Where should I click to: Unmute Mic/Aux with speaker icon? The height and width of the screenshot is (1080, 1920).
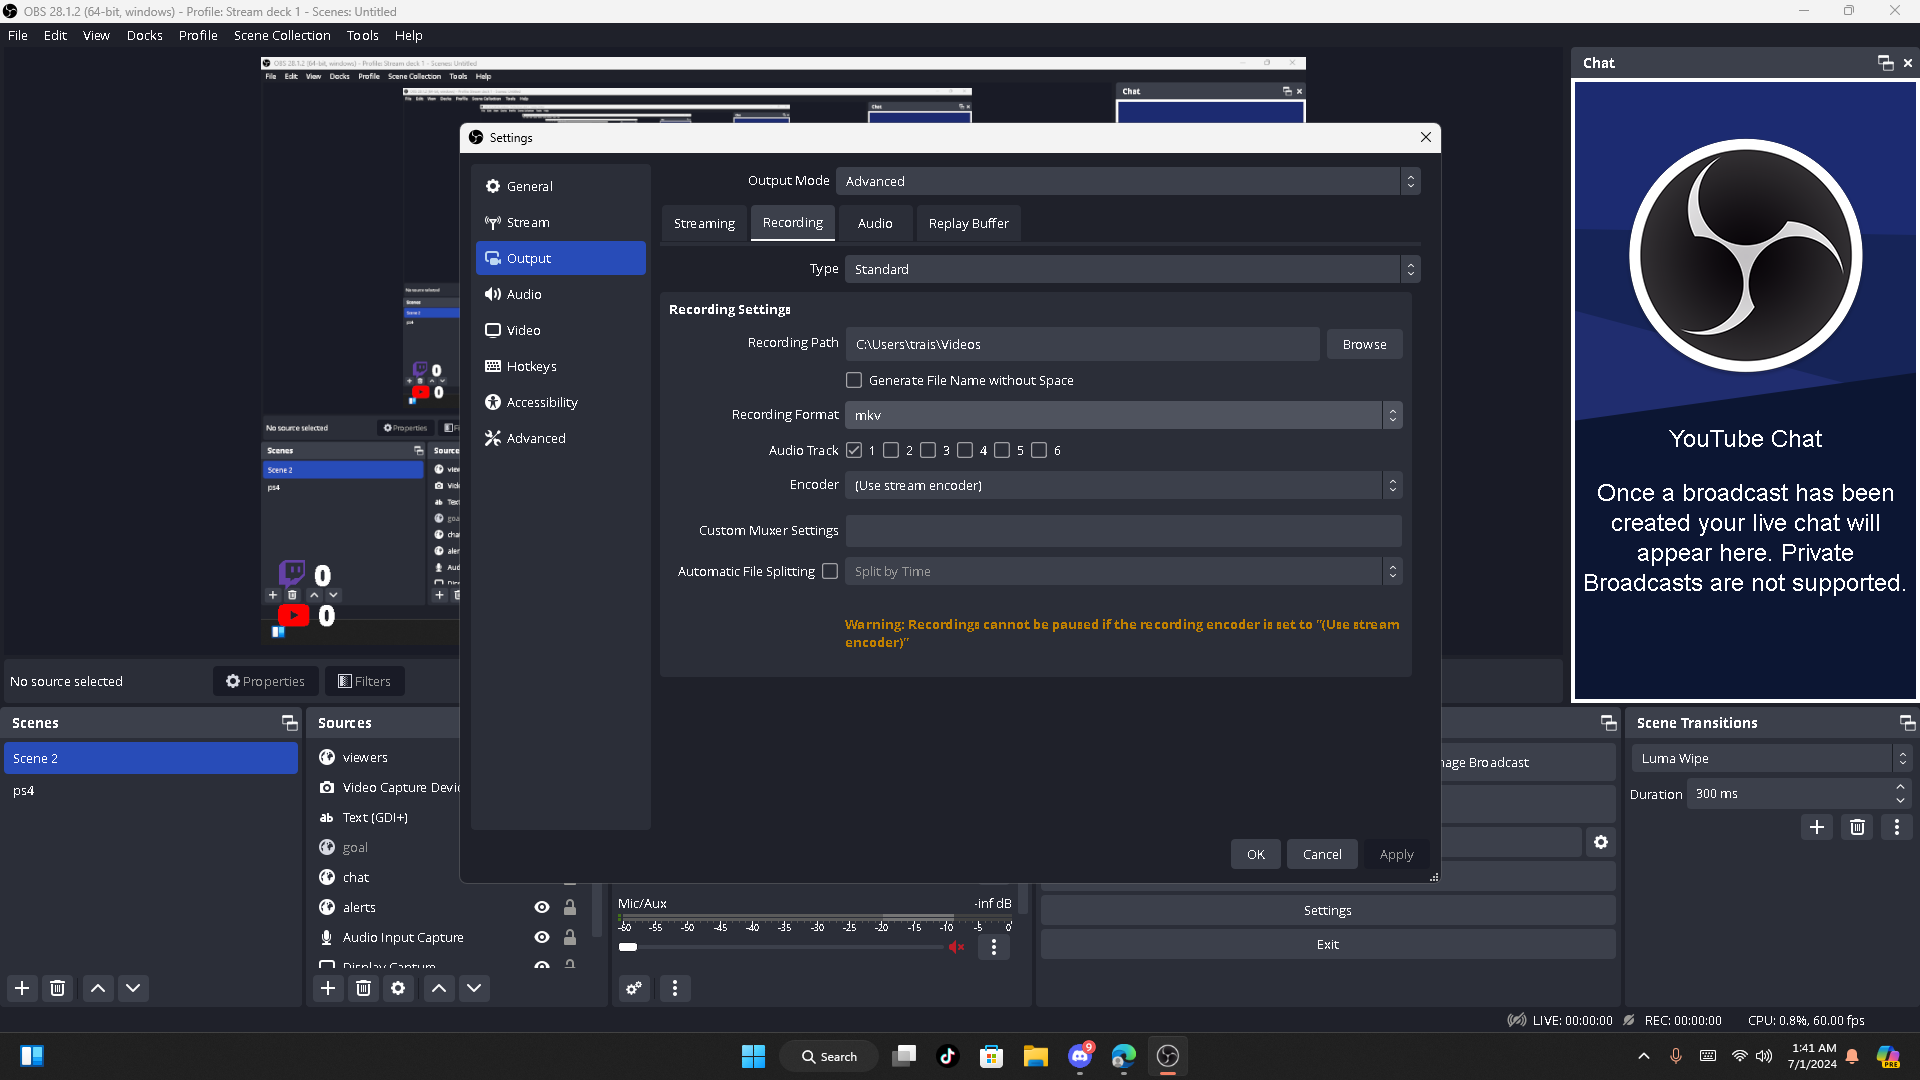tap(957, 947)
